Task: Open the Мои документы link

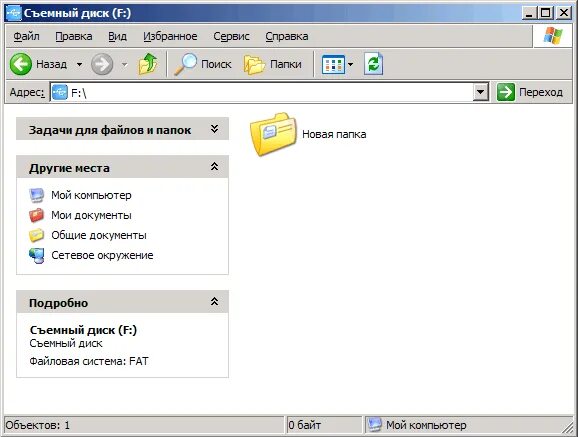Action: pos(91,215)
